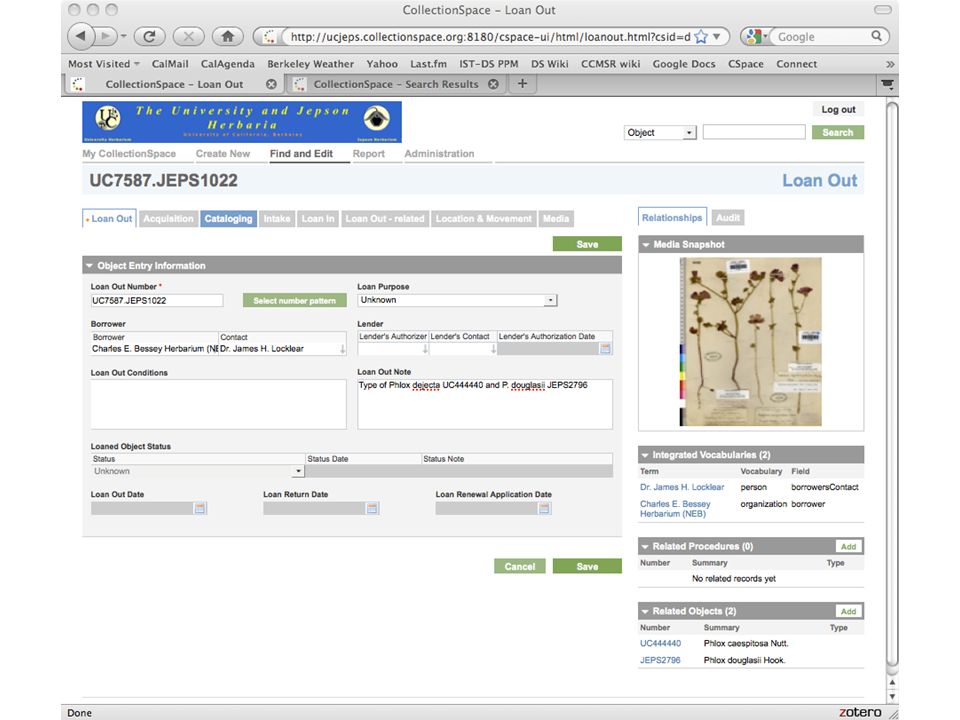Collapse the Integrated Vocabularies panel
The height and width of the screenshot is (720, 960).
pyautogui.click(x=645, y=455)
